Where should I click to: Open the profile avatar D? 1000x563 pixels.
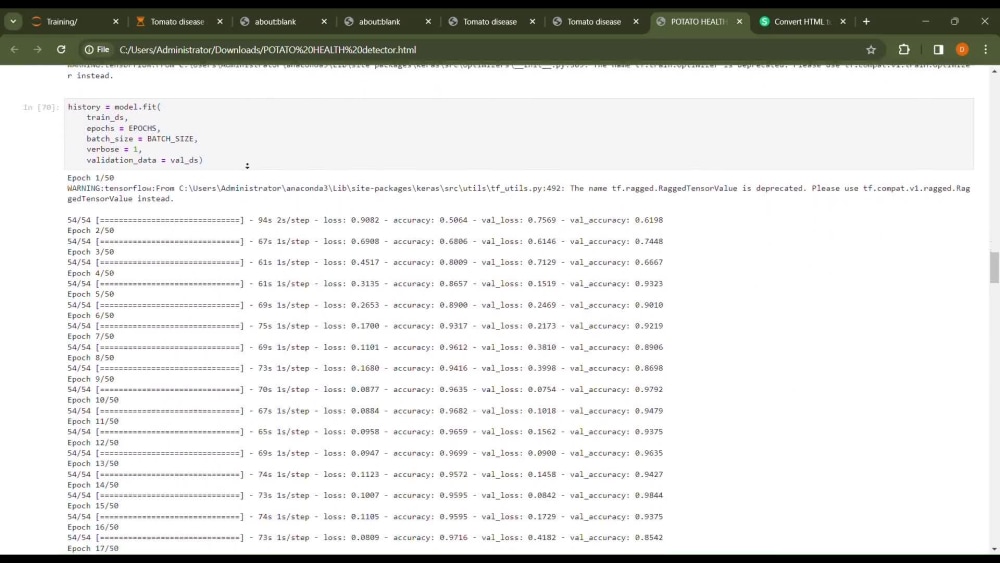click(962, 49)
